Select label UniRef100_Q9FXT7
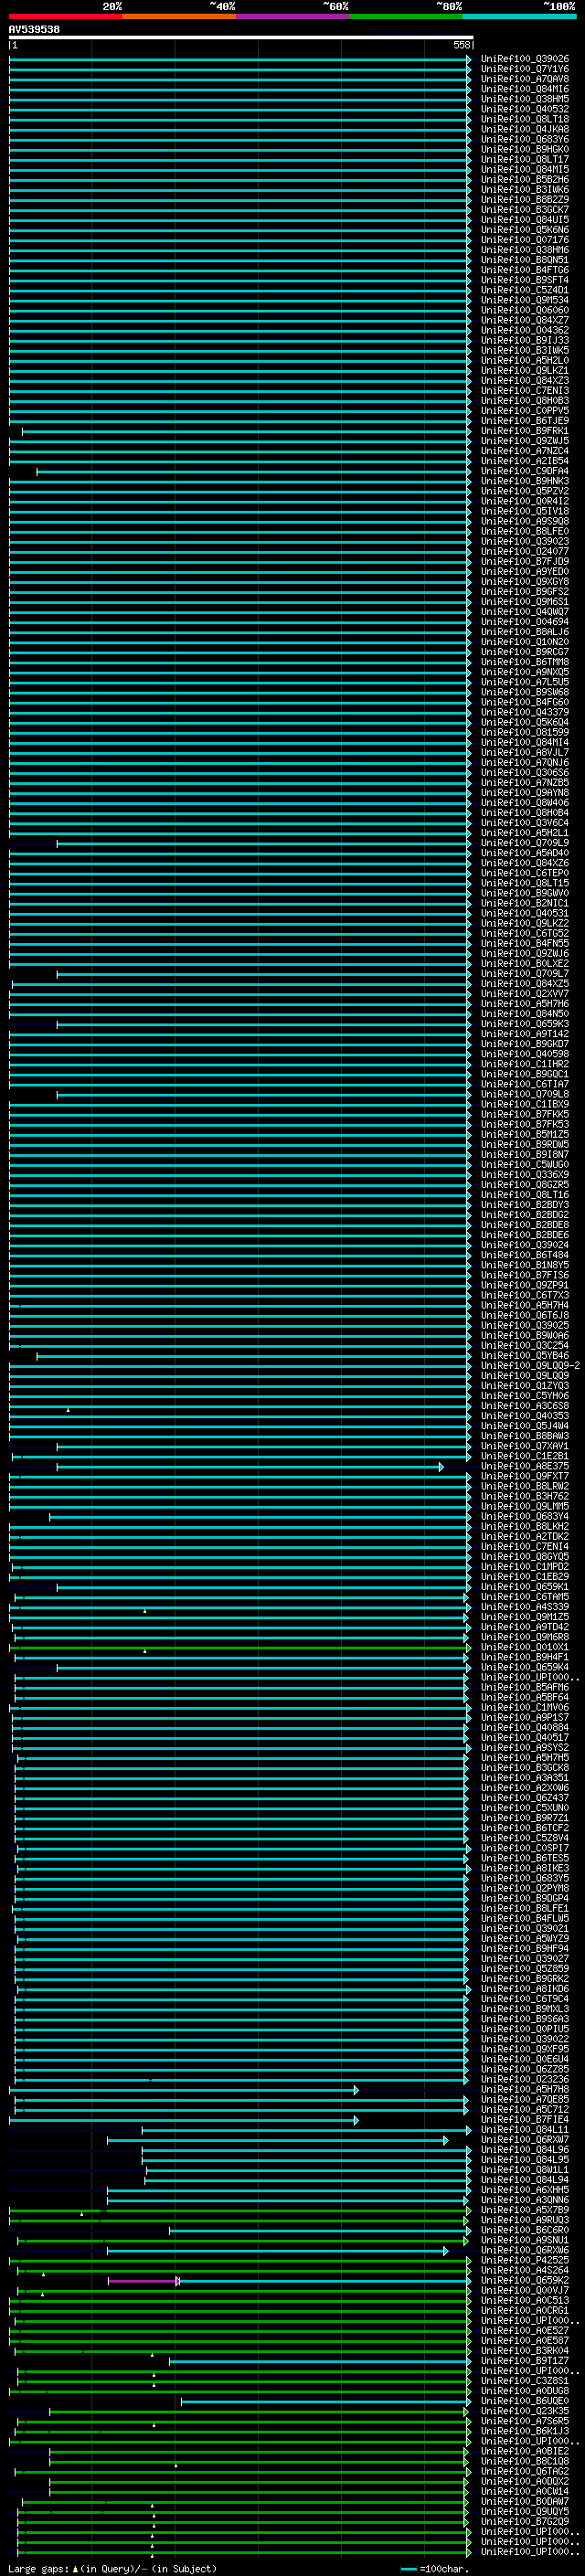 (x=525, y=1477)
